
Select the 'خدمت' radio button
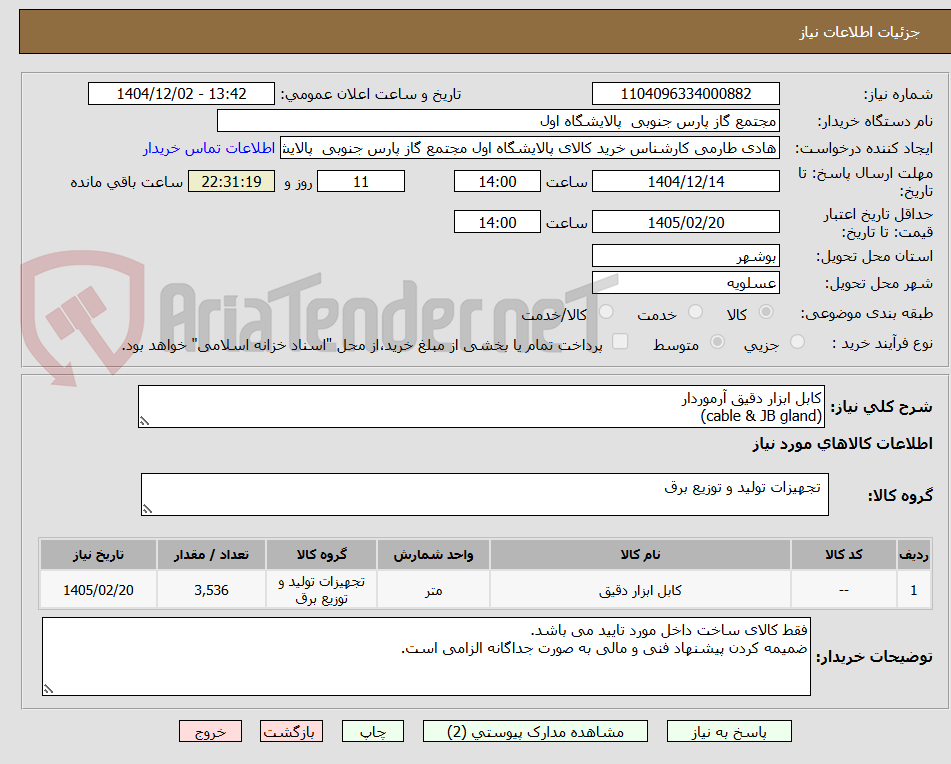pos(695,312)
